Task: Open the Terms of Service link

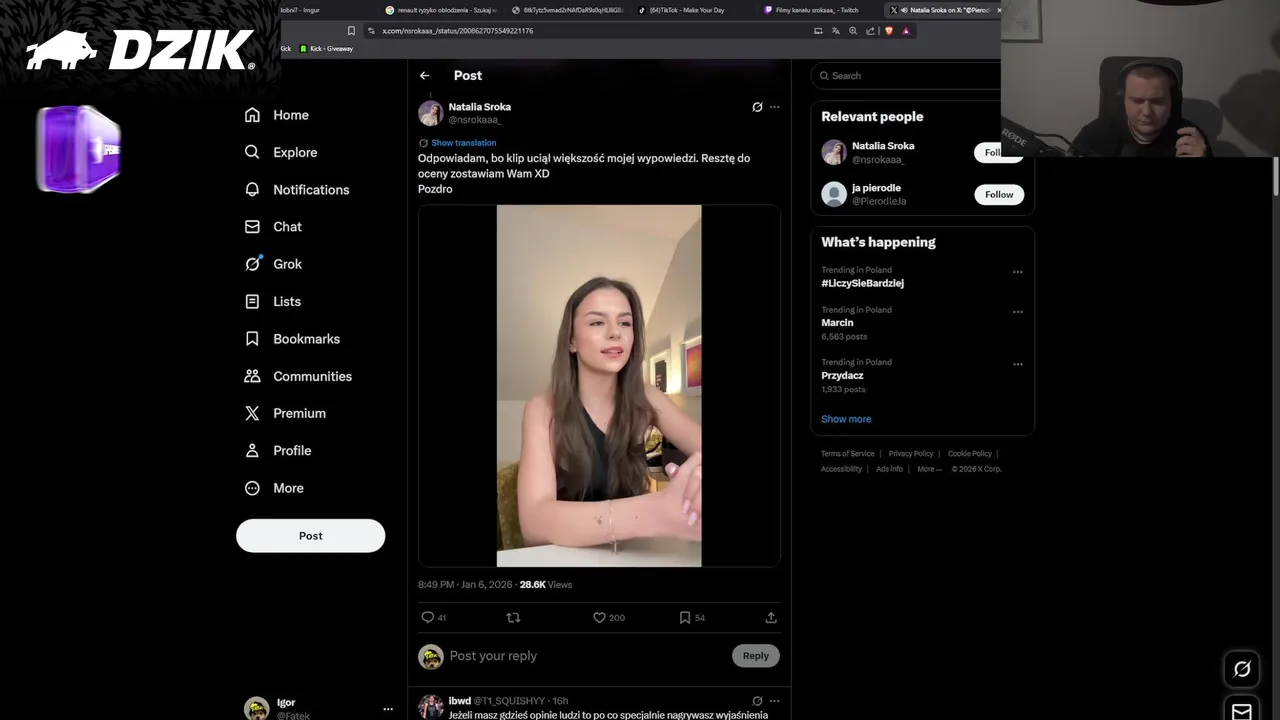Action: point(848,454)
